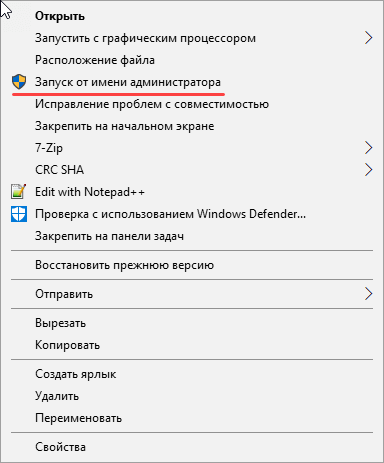Click the admin shield icon

pos(19,82)
